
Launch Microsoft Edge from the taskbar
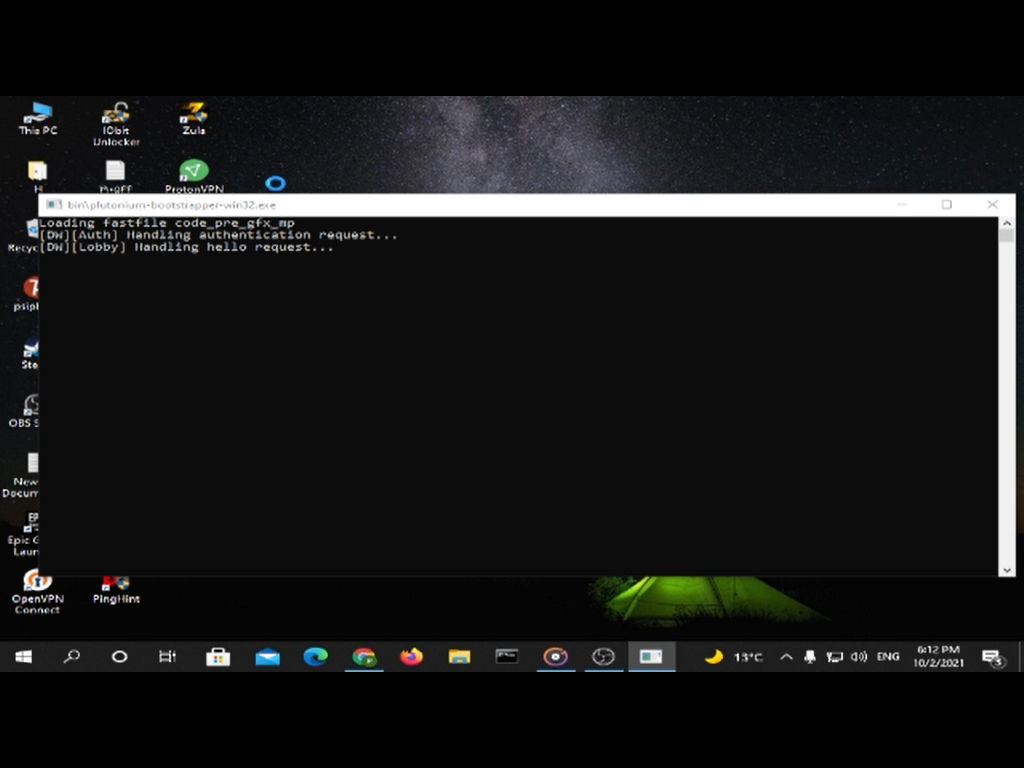(x=315, y=657)
